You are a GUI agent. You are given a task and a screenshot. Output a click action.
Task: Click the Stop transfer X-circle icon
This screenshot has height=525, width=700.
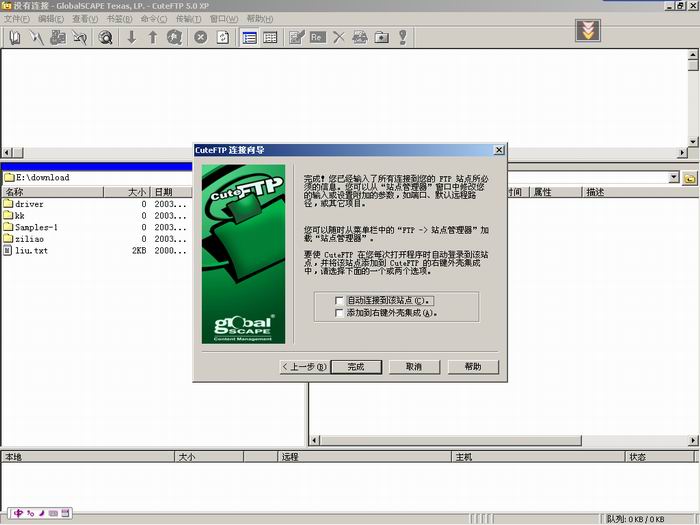coord(201,38)
